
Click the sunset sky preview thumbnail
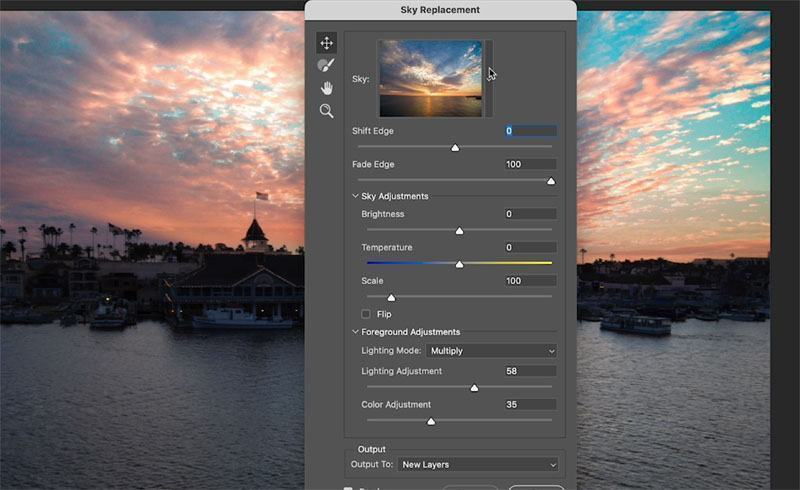[430, 78]
